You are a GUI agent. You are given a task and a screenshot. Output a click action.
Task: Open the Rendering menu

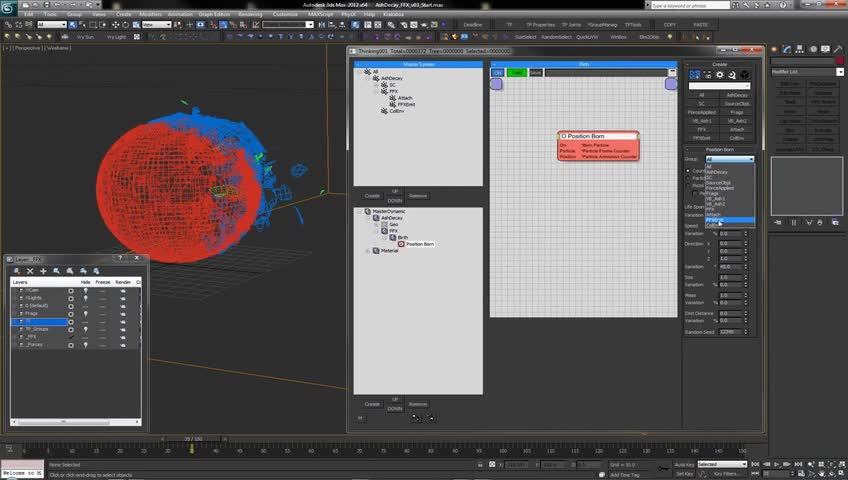(250, 14)
